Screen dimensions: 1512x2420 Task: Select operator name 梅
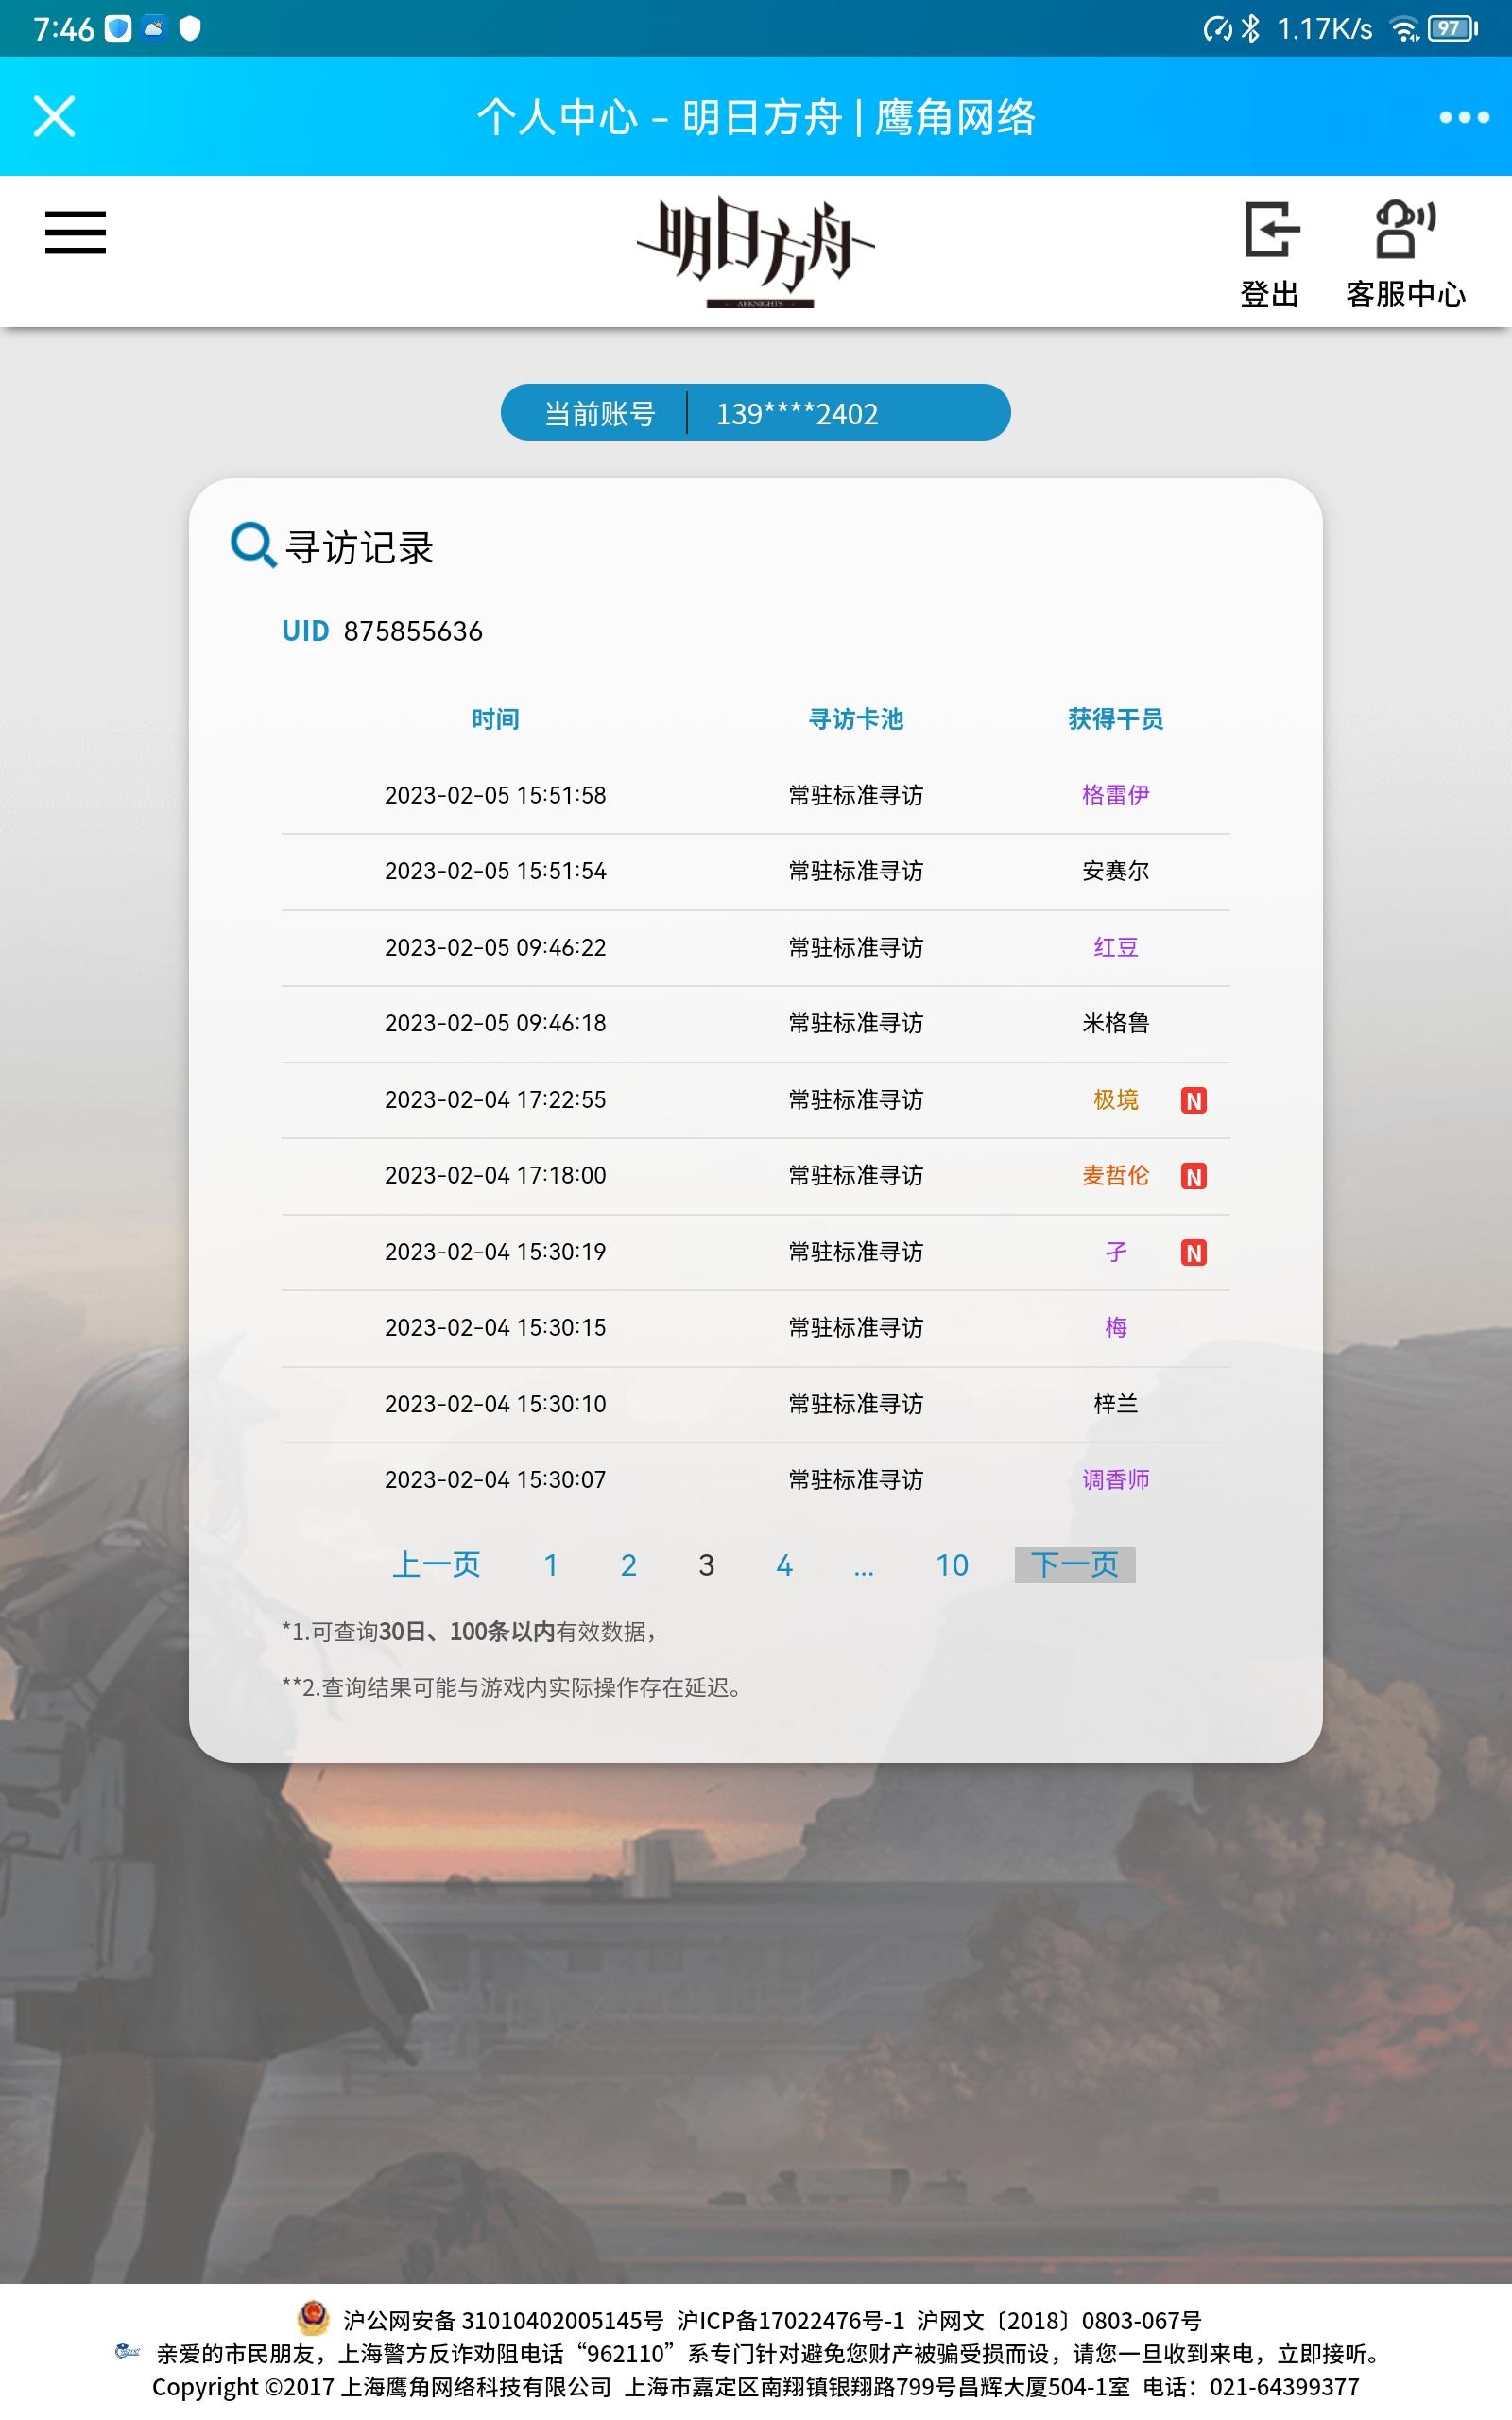click(x=1116, y=1327)
